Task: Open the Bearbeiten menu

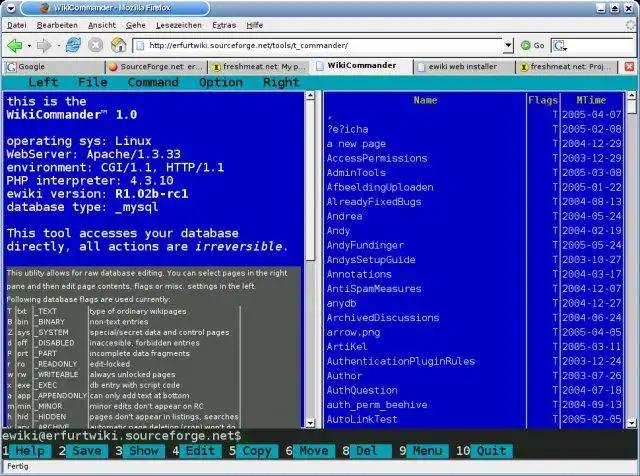Action: pos(57,25)
